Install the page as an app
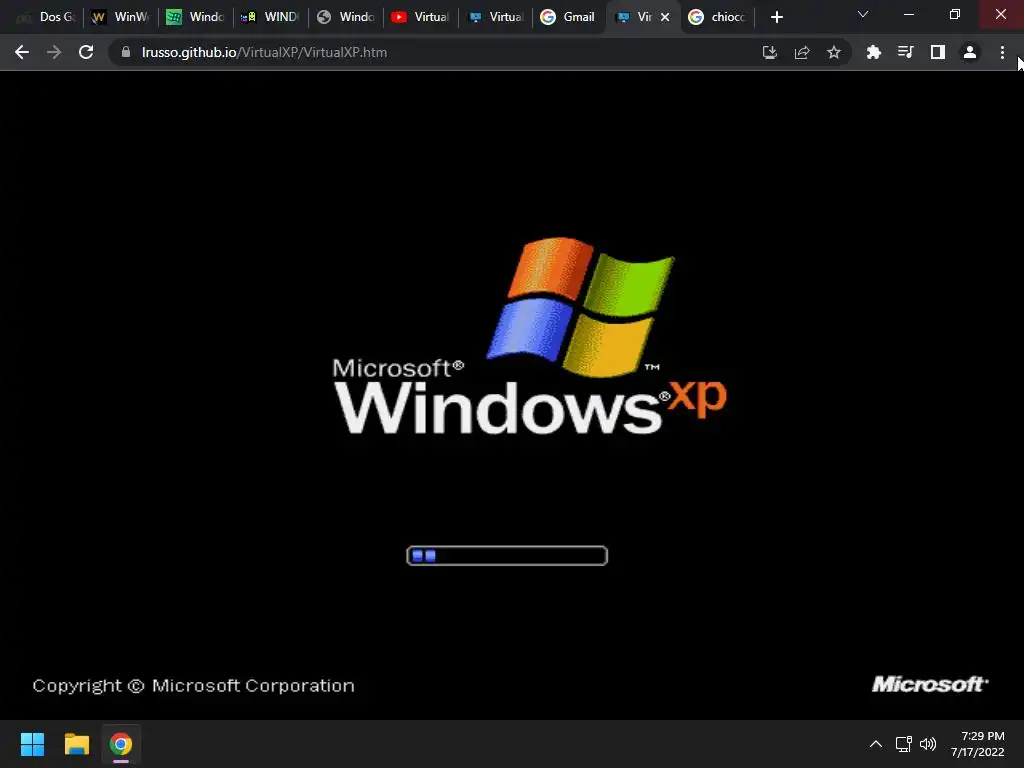Image resolution: width=1024 pixels, height=768 pixels. click(x=770, y=52)
